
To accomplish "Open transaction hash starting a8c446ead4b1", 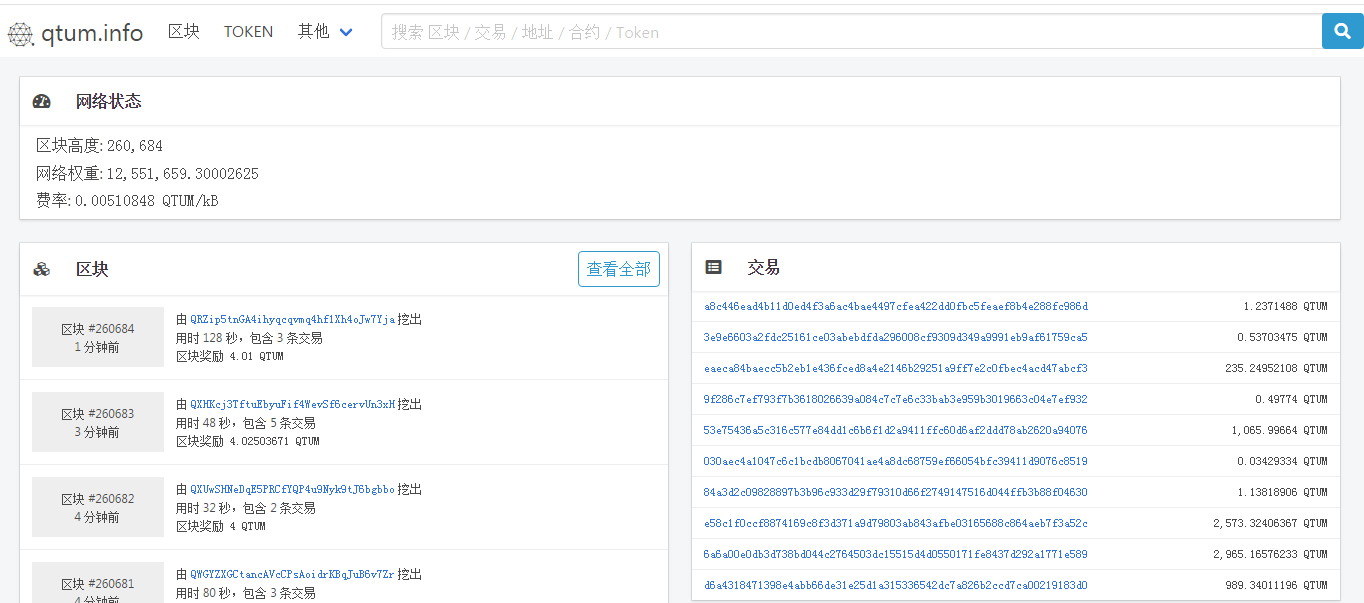I will click(896, 306).
